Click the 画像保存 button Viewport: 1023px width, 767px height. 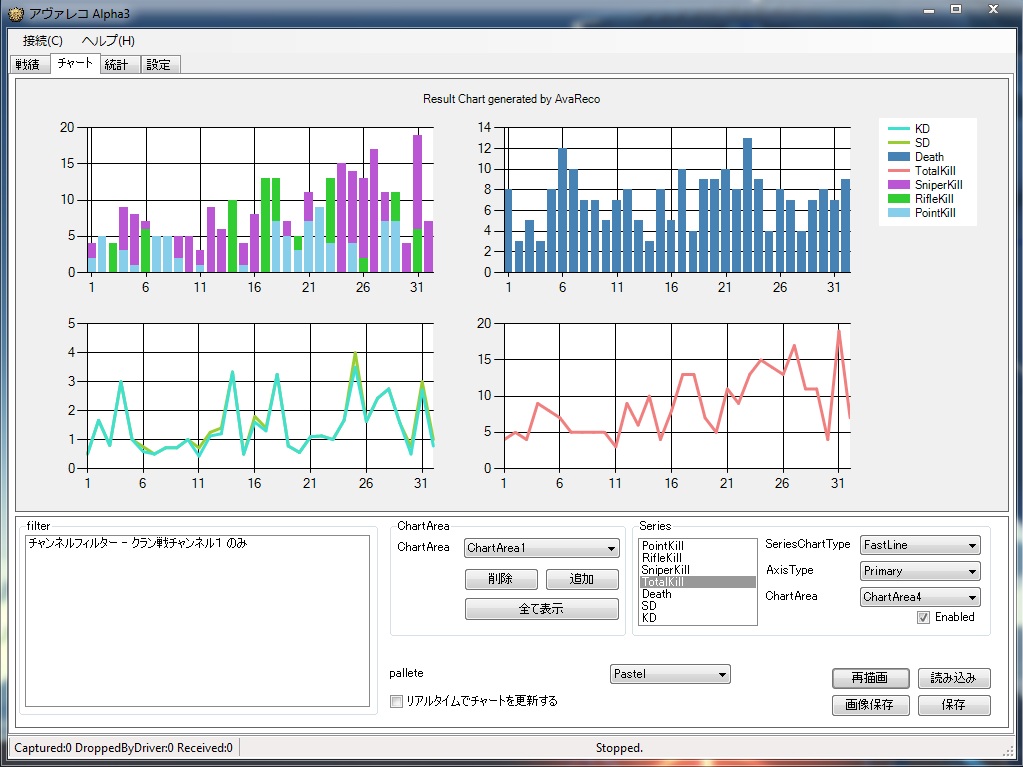click(x=870, y=705)
